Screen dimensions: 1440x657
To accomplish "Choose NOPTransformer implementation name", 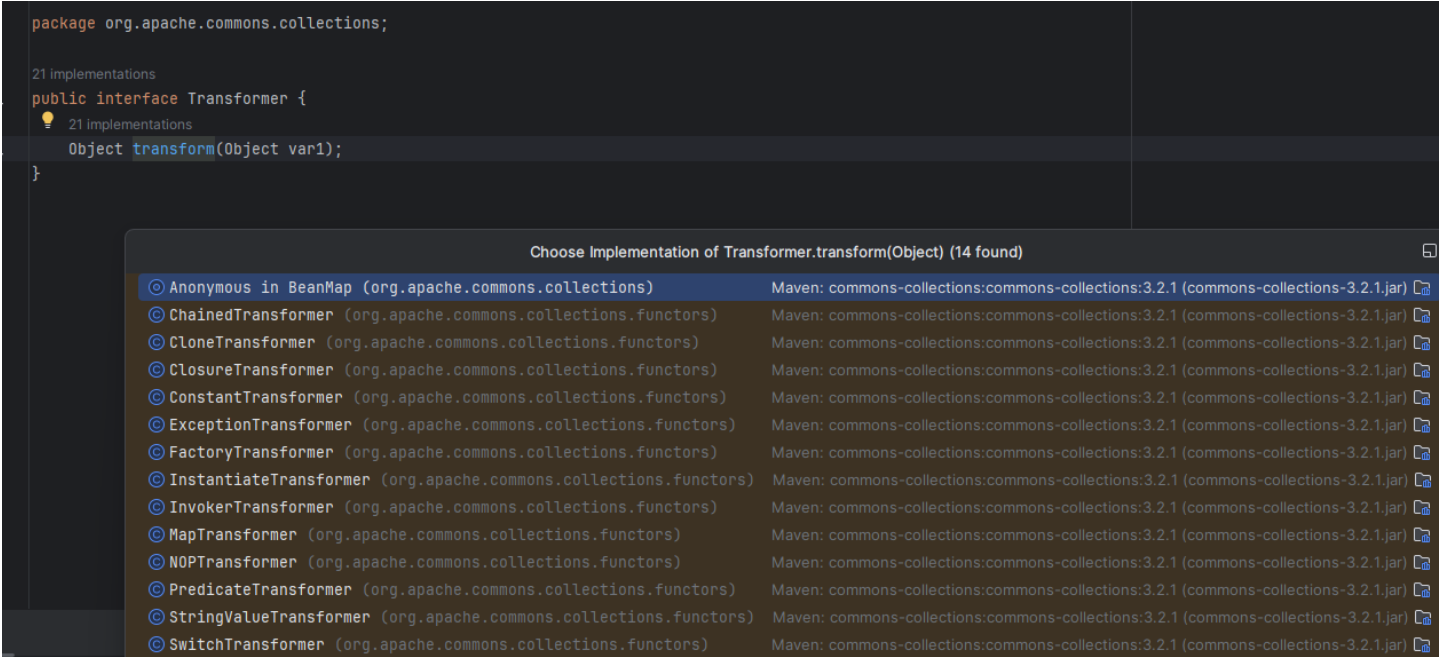I will click(233, 562).
